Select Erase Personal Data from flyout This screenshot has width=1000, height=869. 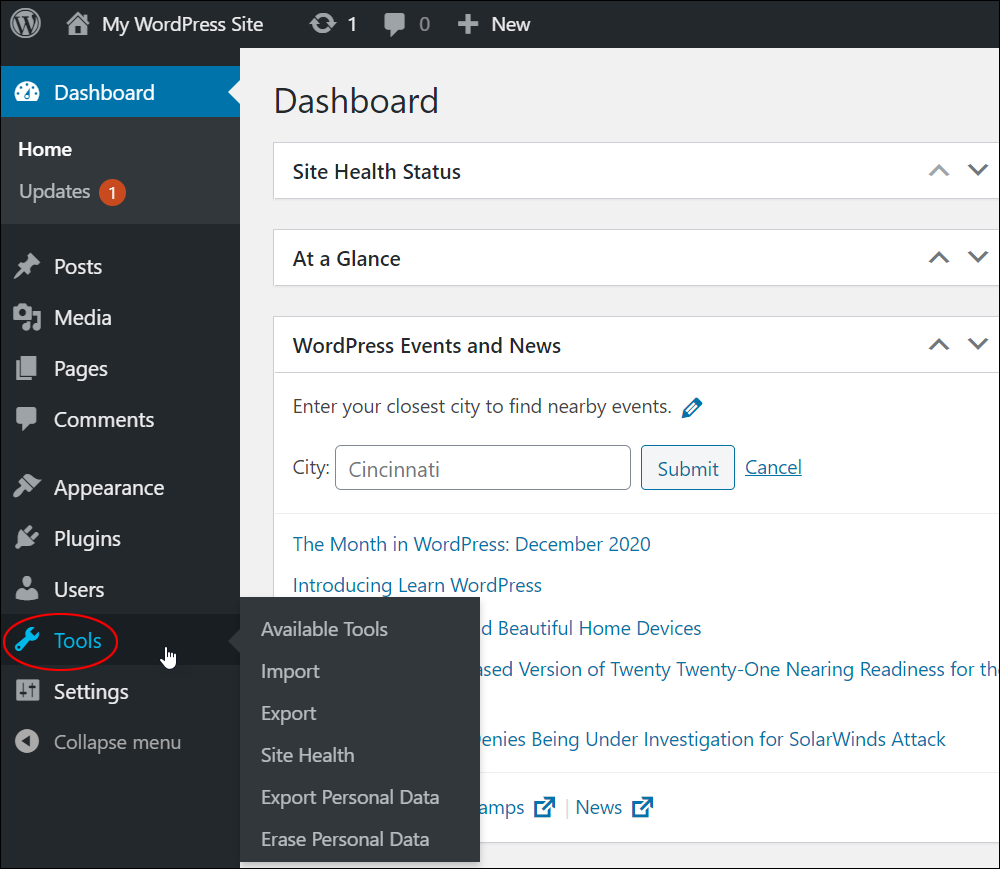pyautogui.click(x=345, y=839)
